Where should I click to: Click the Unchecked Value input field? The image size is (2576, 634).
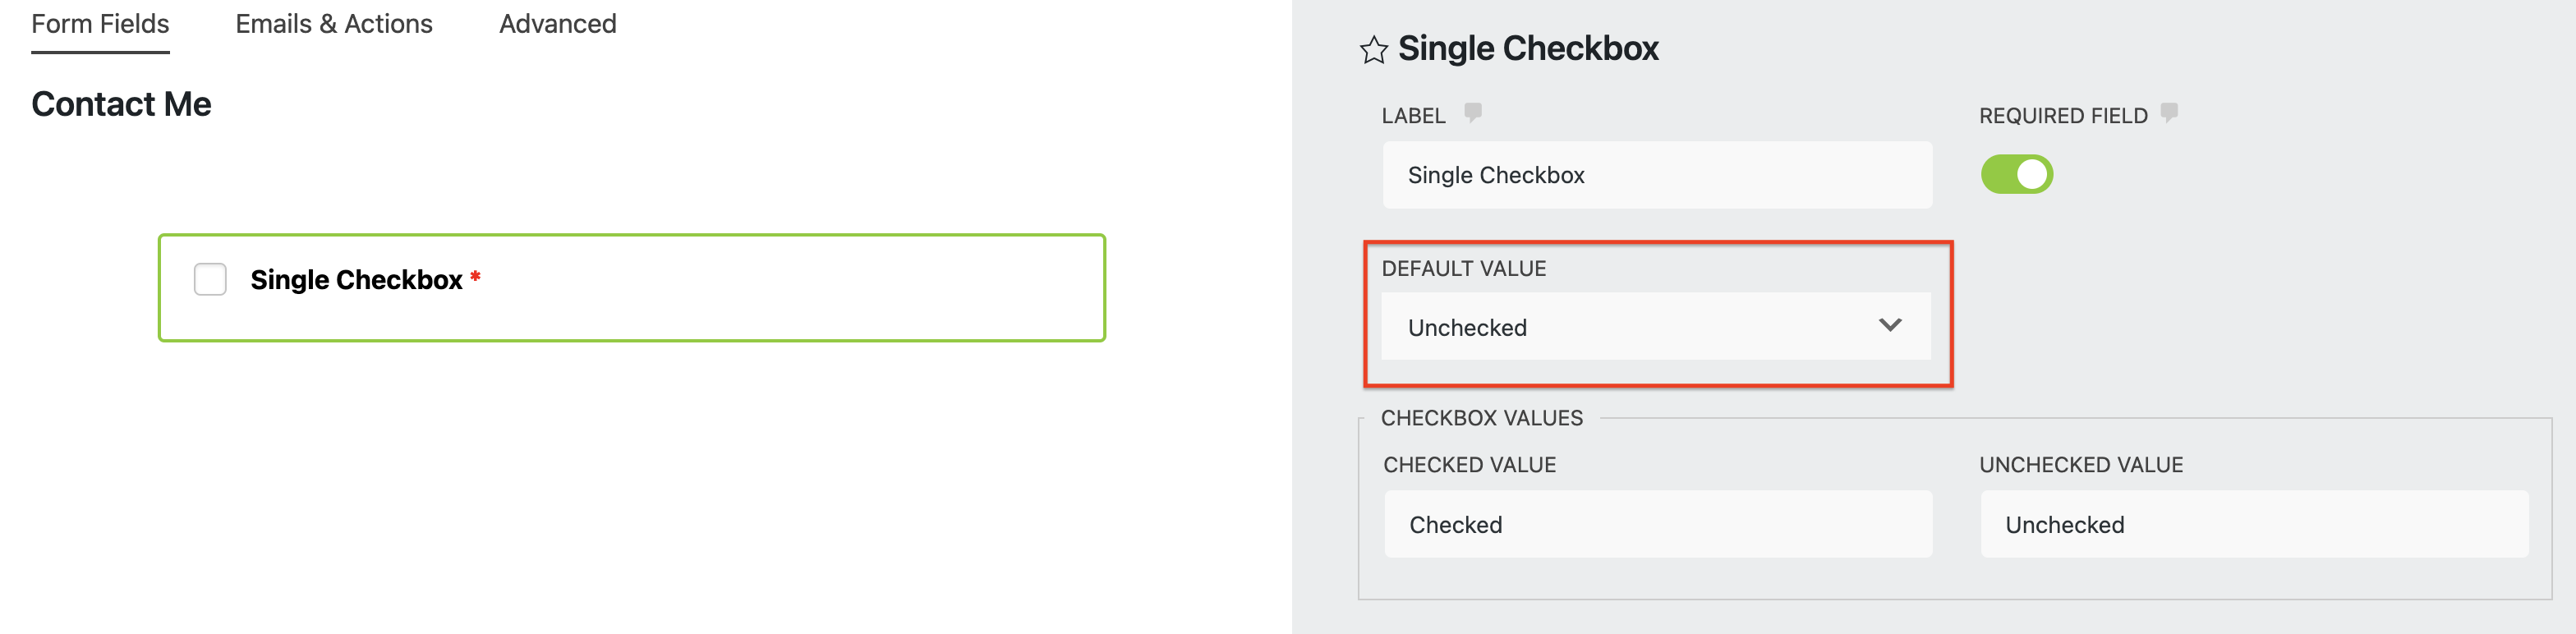[x=2252, y=524]
